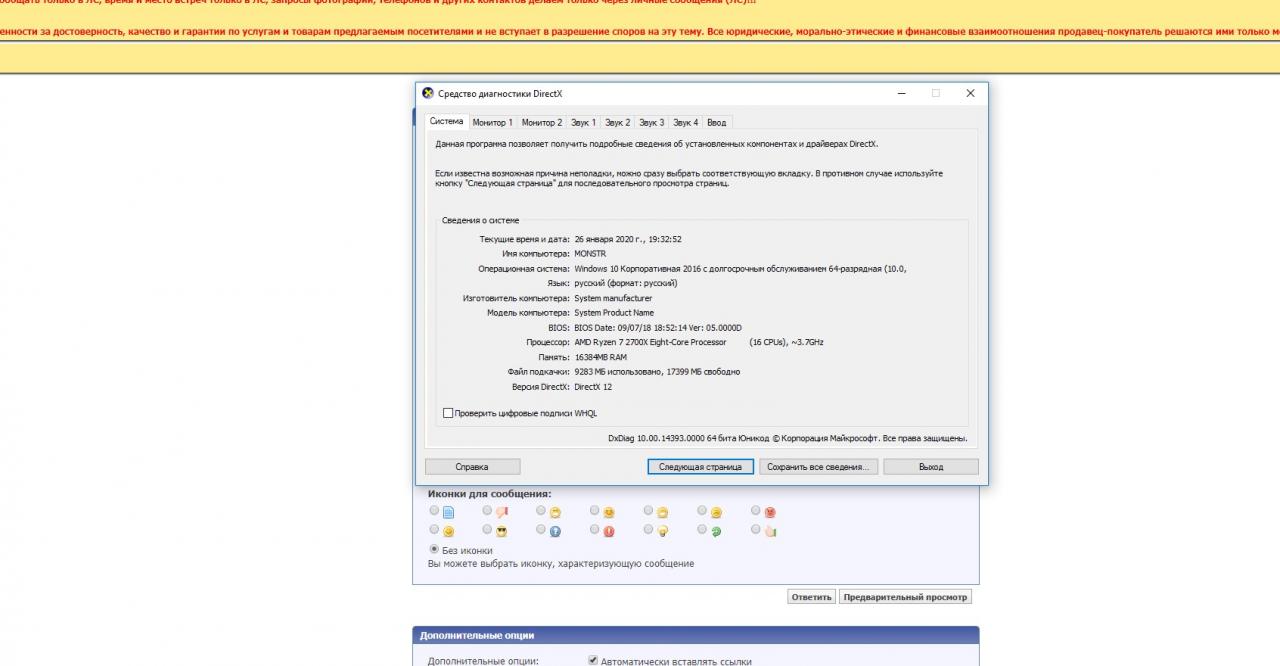Screen dimensions: 1280x666
Task: Click the red exclamation mark post icon
Action: [x=609, y=532]
